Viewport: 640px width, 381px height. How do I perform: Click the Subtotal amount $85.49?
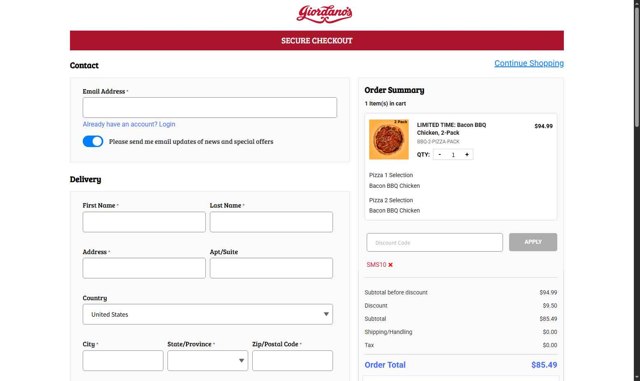(548, 319)
